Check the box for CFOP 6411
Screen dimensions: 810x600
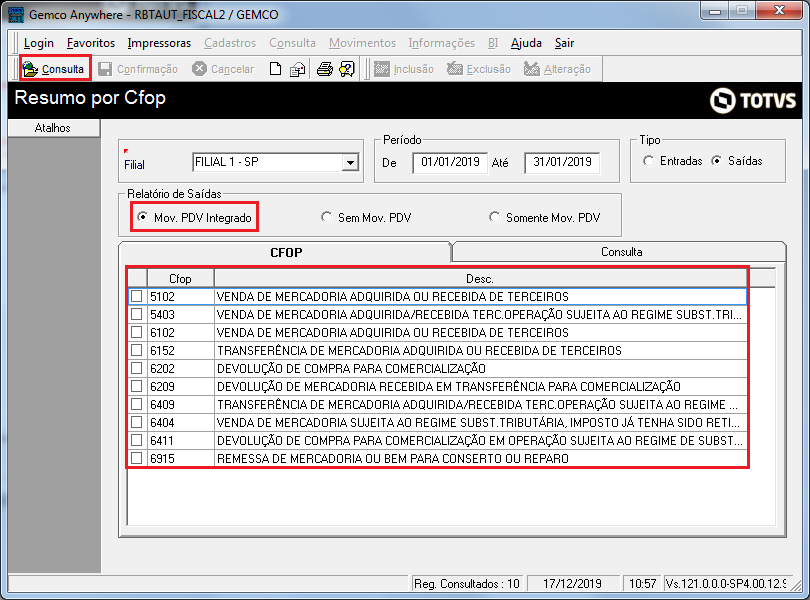pyautogui.click(x=137, y=440)
